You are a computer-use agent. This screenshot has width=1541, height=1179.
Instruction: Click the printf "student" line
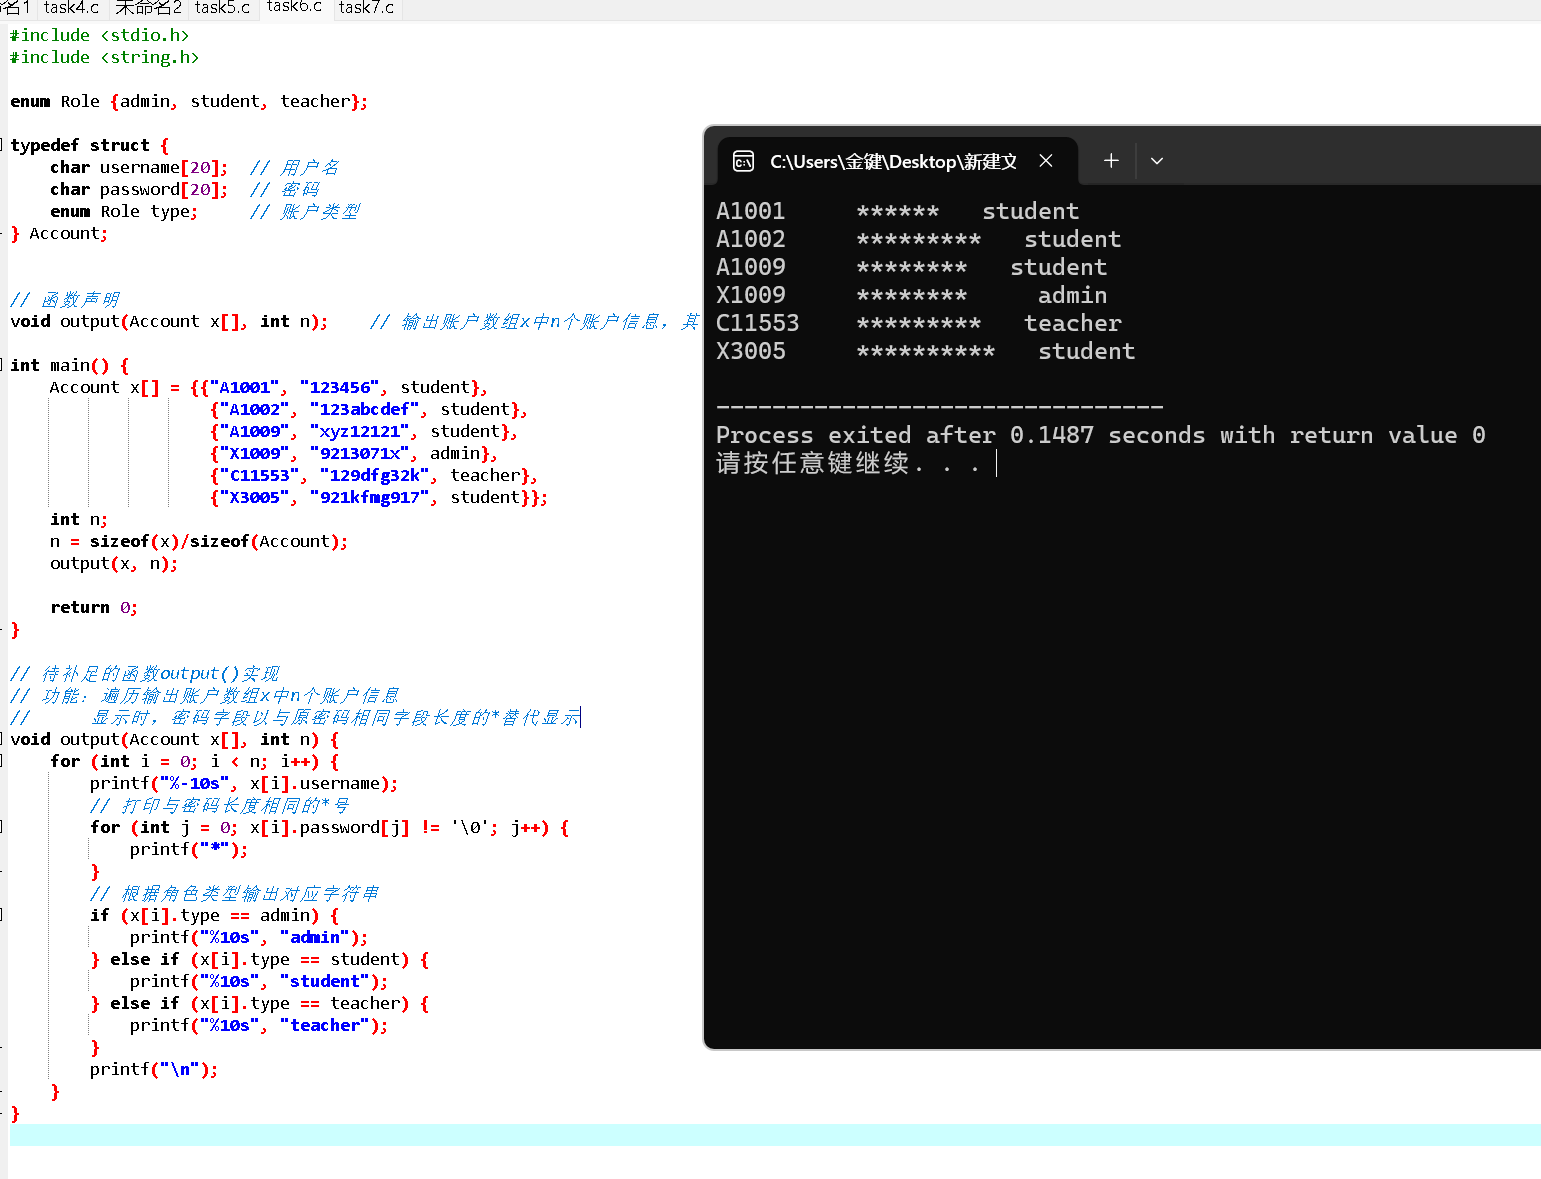click(259, 981)
